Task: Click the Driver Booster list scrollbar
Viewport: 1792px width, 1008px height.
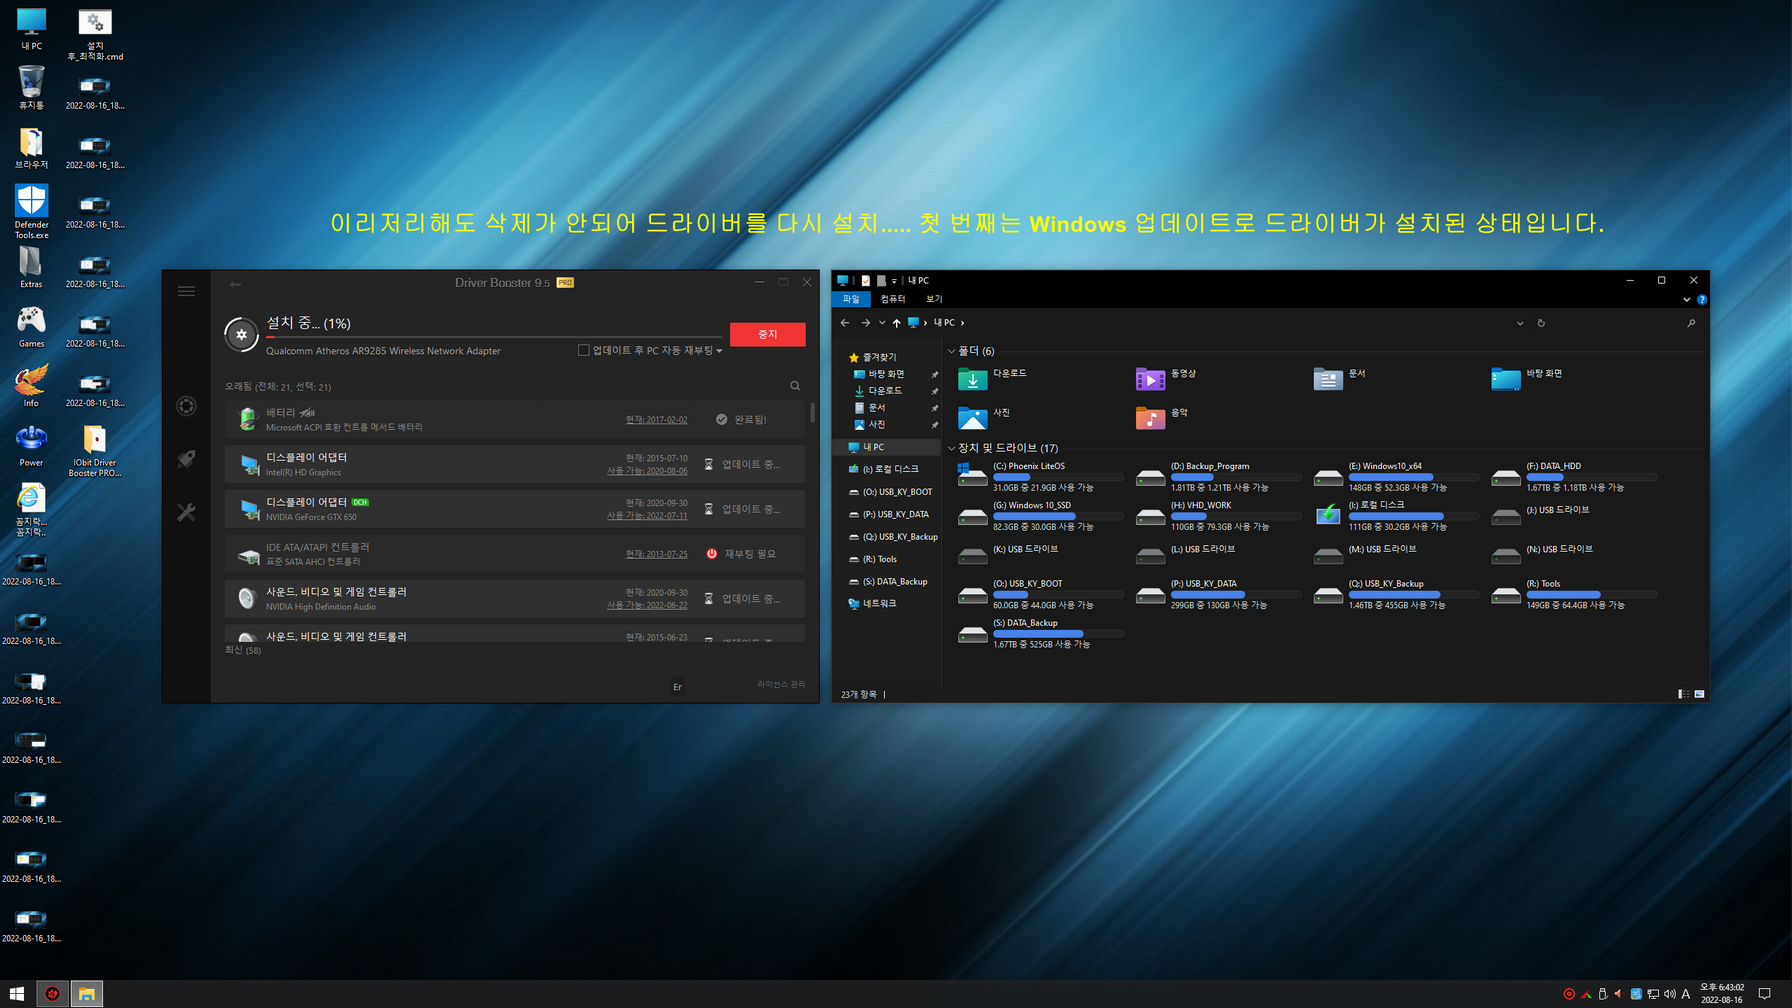Action: pos(812,412)
